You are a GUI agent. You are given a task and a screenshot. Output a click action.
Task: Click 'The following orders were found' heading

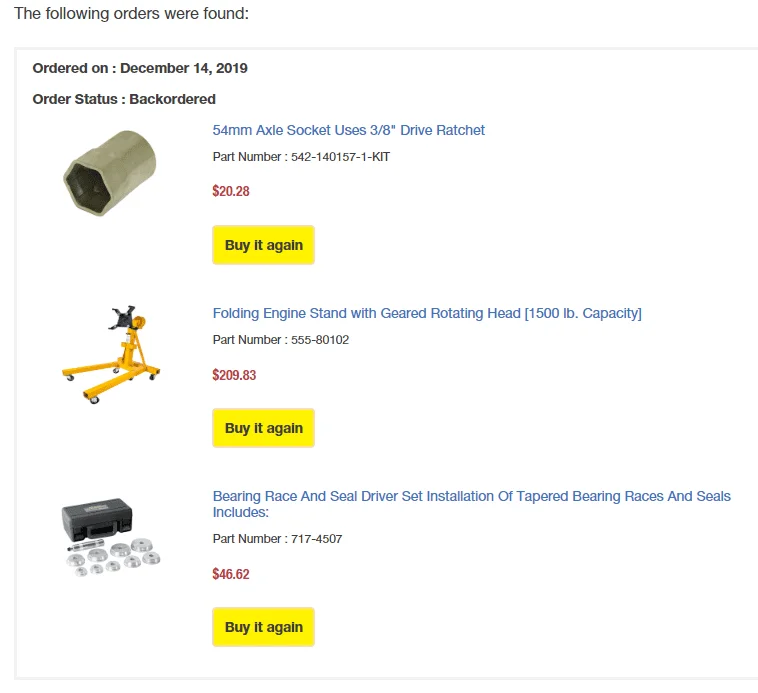[131, 14]
